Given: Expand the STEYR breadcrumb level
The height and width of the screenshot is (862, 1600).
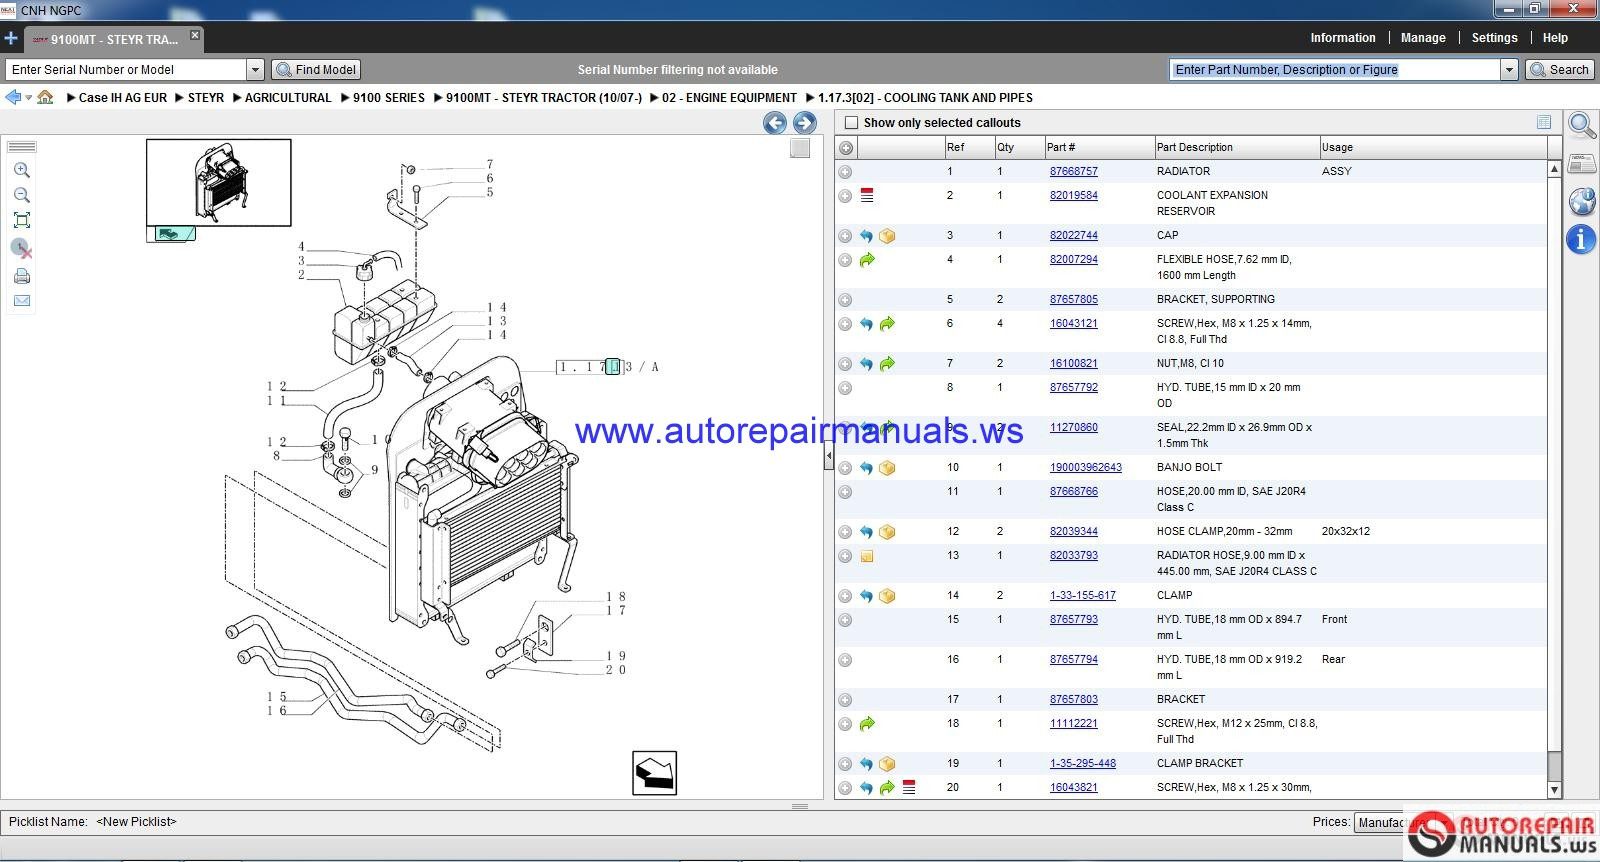Looking at the screenshot, I should (x=180, y=98).
